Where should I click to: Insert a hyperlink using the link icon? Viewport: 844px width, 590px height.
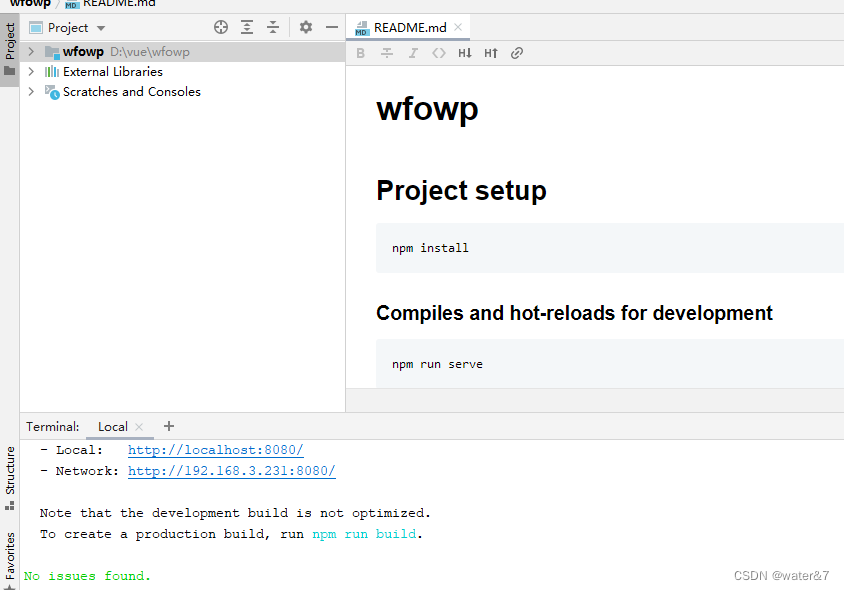coord(517,52)
